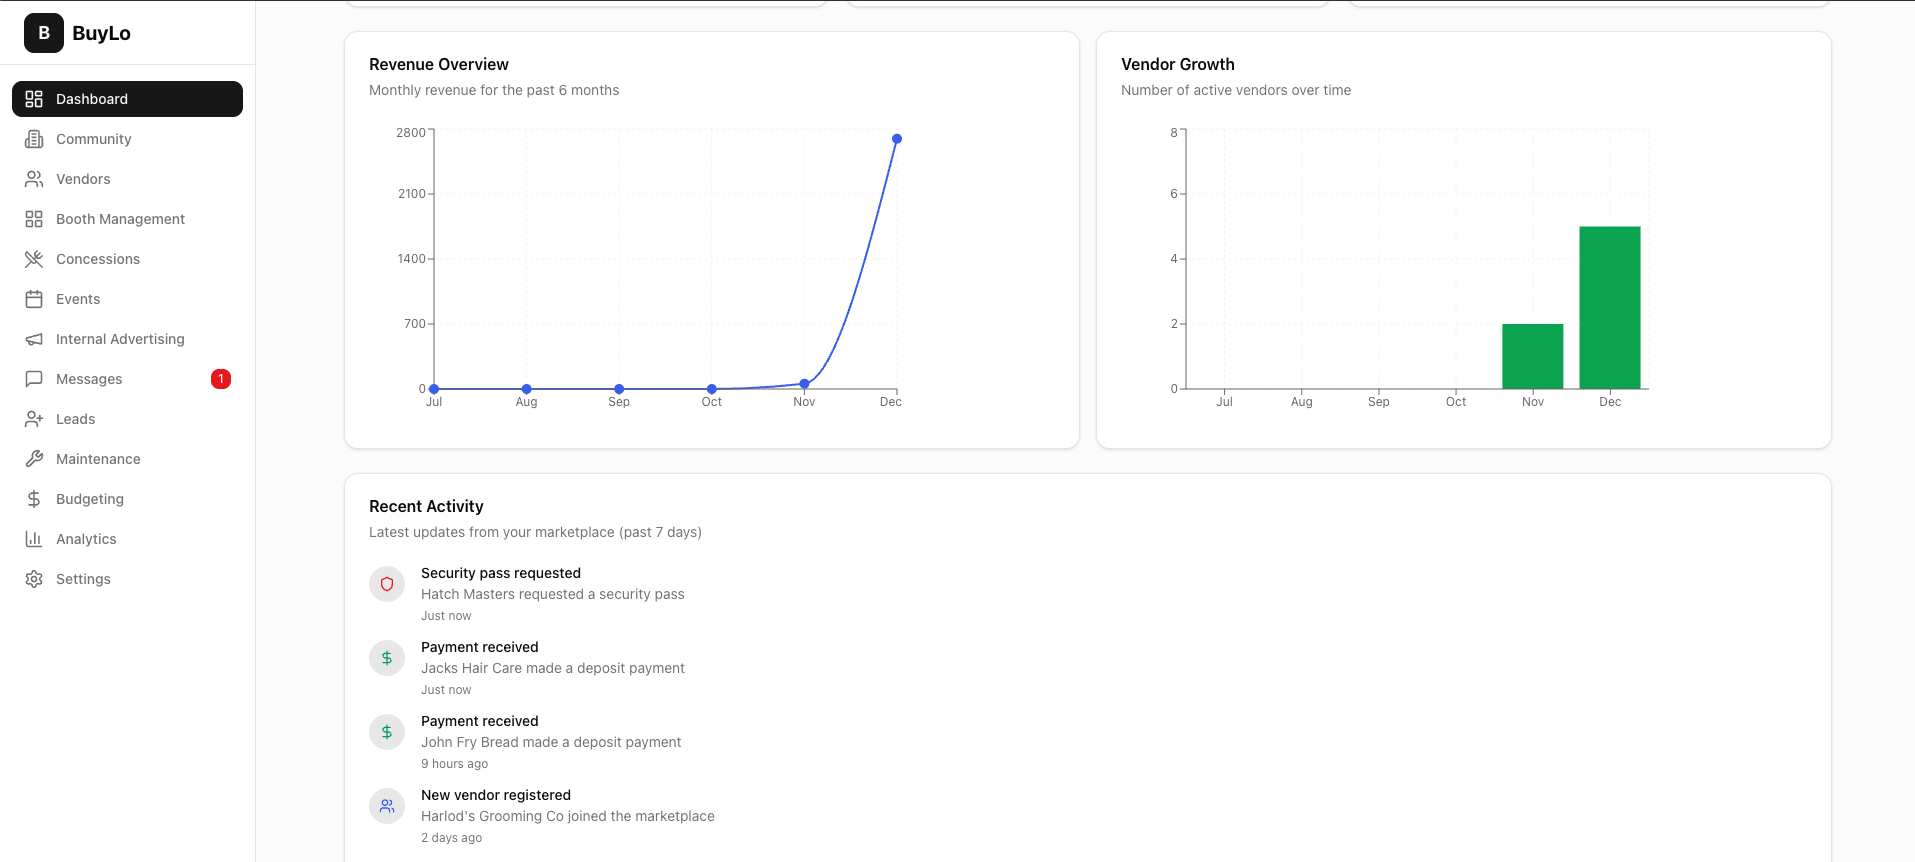Screen dimensions: 1915x862
Task: Click the Analytics bar chart icon
Action: click(34, 538)
